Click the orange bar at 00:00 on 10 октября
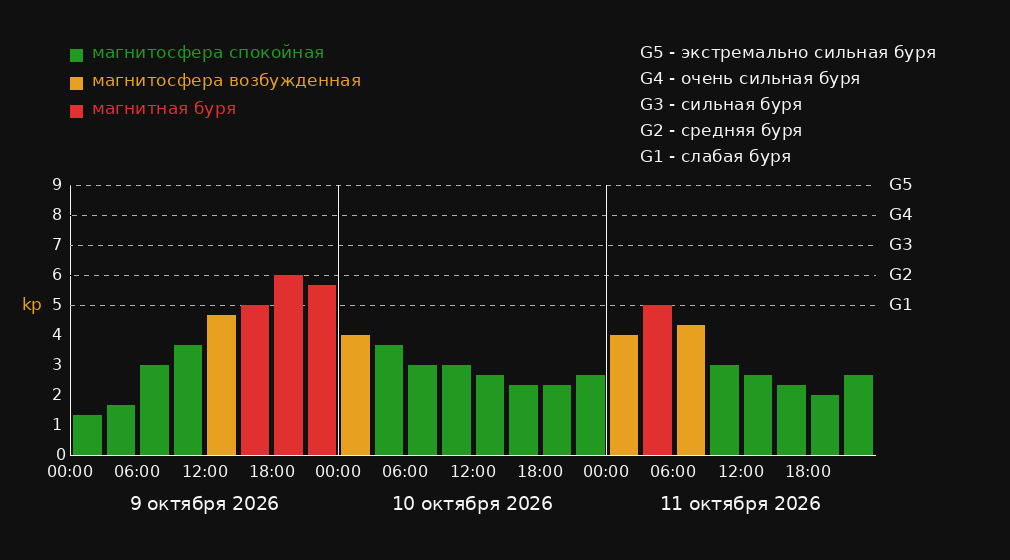 click(356, 395)
